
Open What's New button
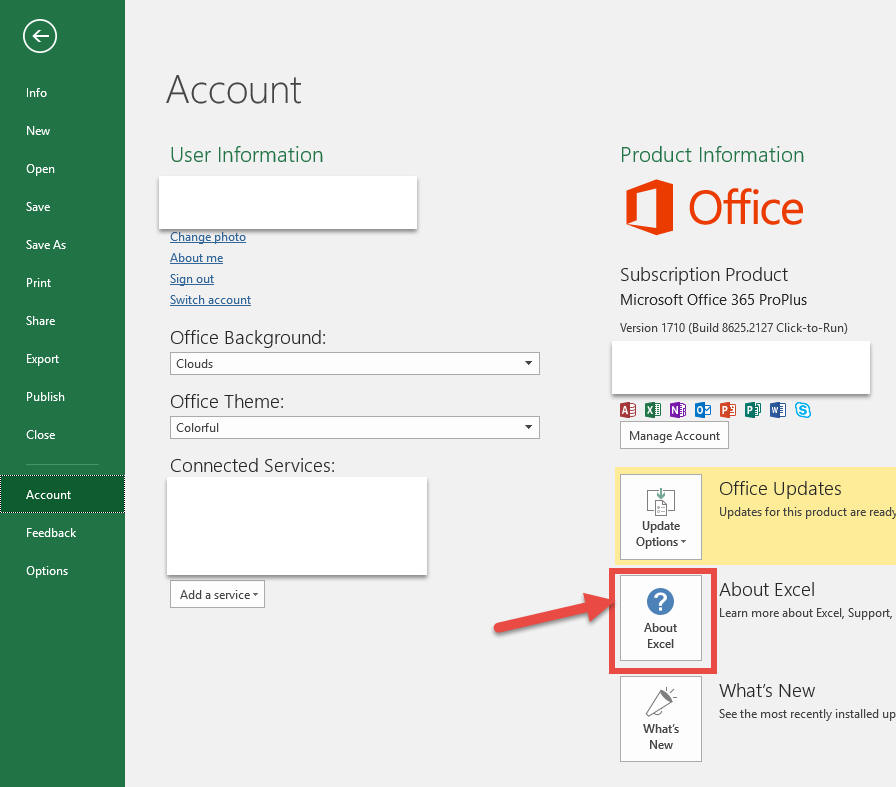click(x=661, y=719)
